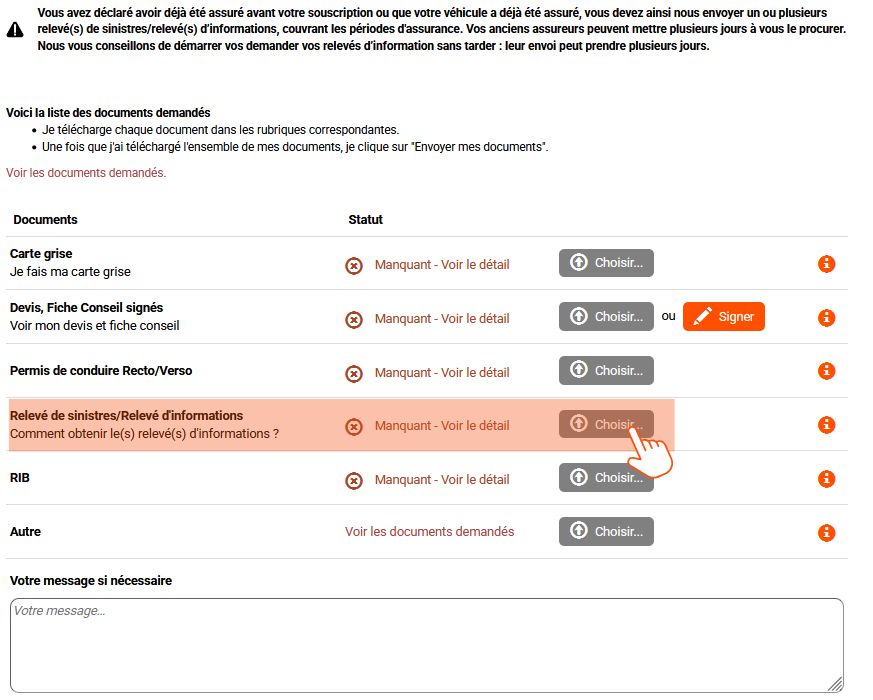Viewport: 873px width, 700px height.
Task: Click Choisir for Devis, Fiche Conseil signés
Action: pyautogui.click(x=606, y=316)
